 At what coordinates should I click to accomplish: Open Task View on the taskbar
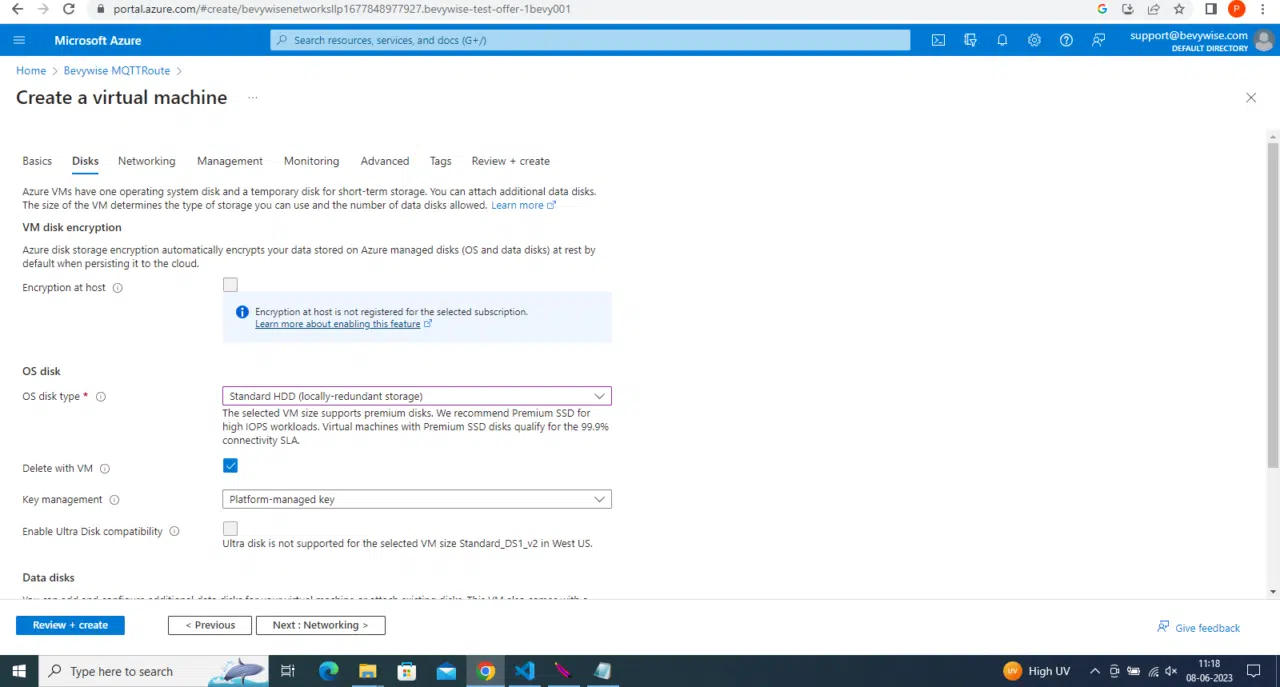coord(288,671)
